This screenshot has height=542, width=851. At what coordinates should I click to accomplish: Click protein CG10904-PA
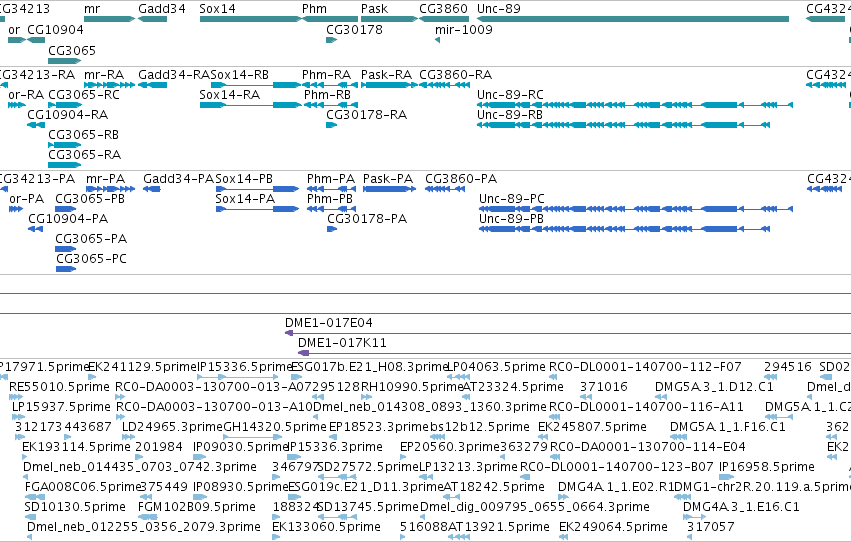click(36, 229)
